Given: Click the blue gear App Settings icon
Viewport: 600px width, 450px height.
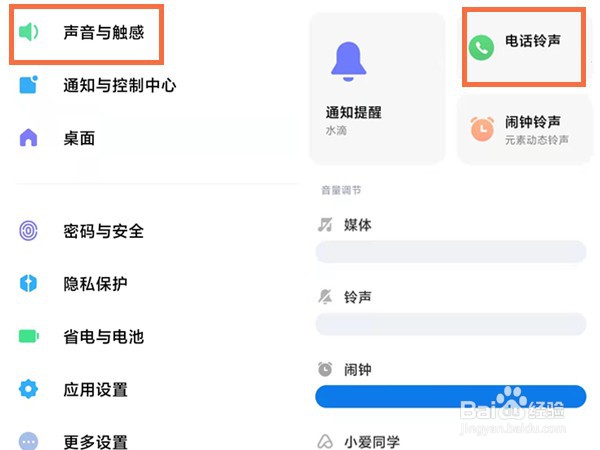Looking at the screenshot, I should [28, 389].
